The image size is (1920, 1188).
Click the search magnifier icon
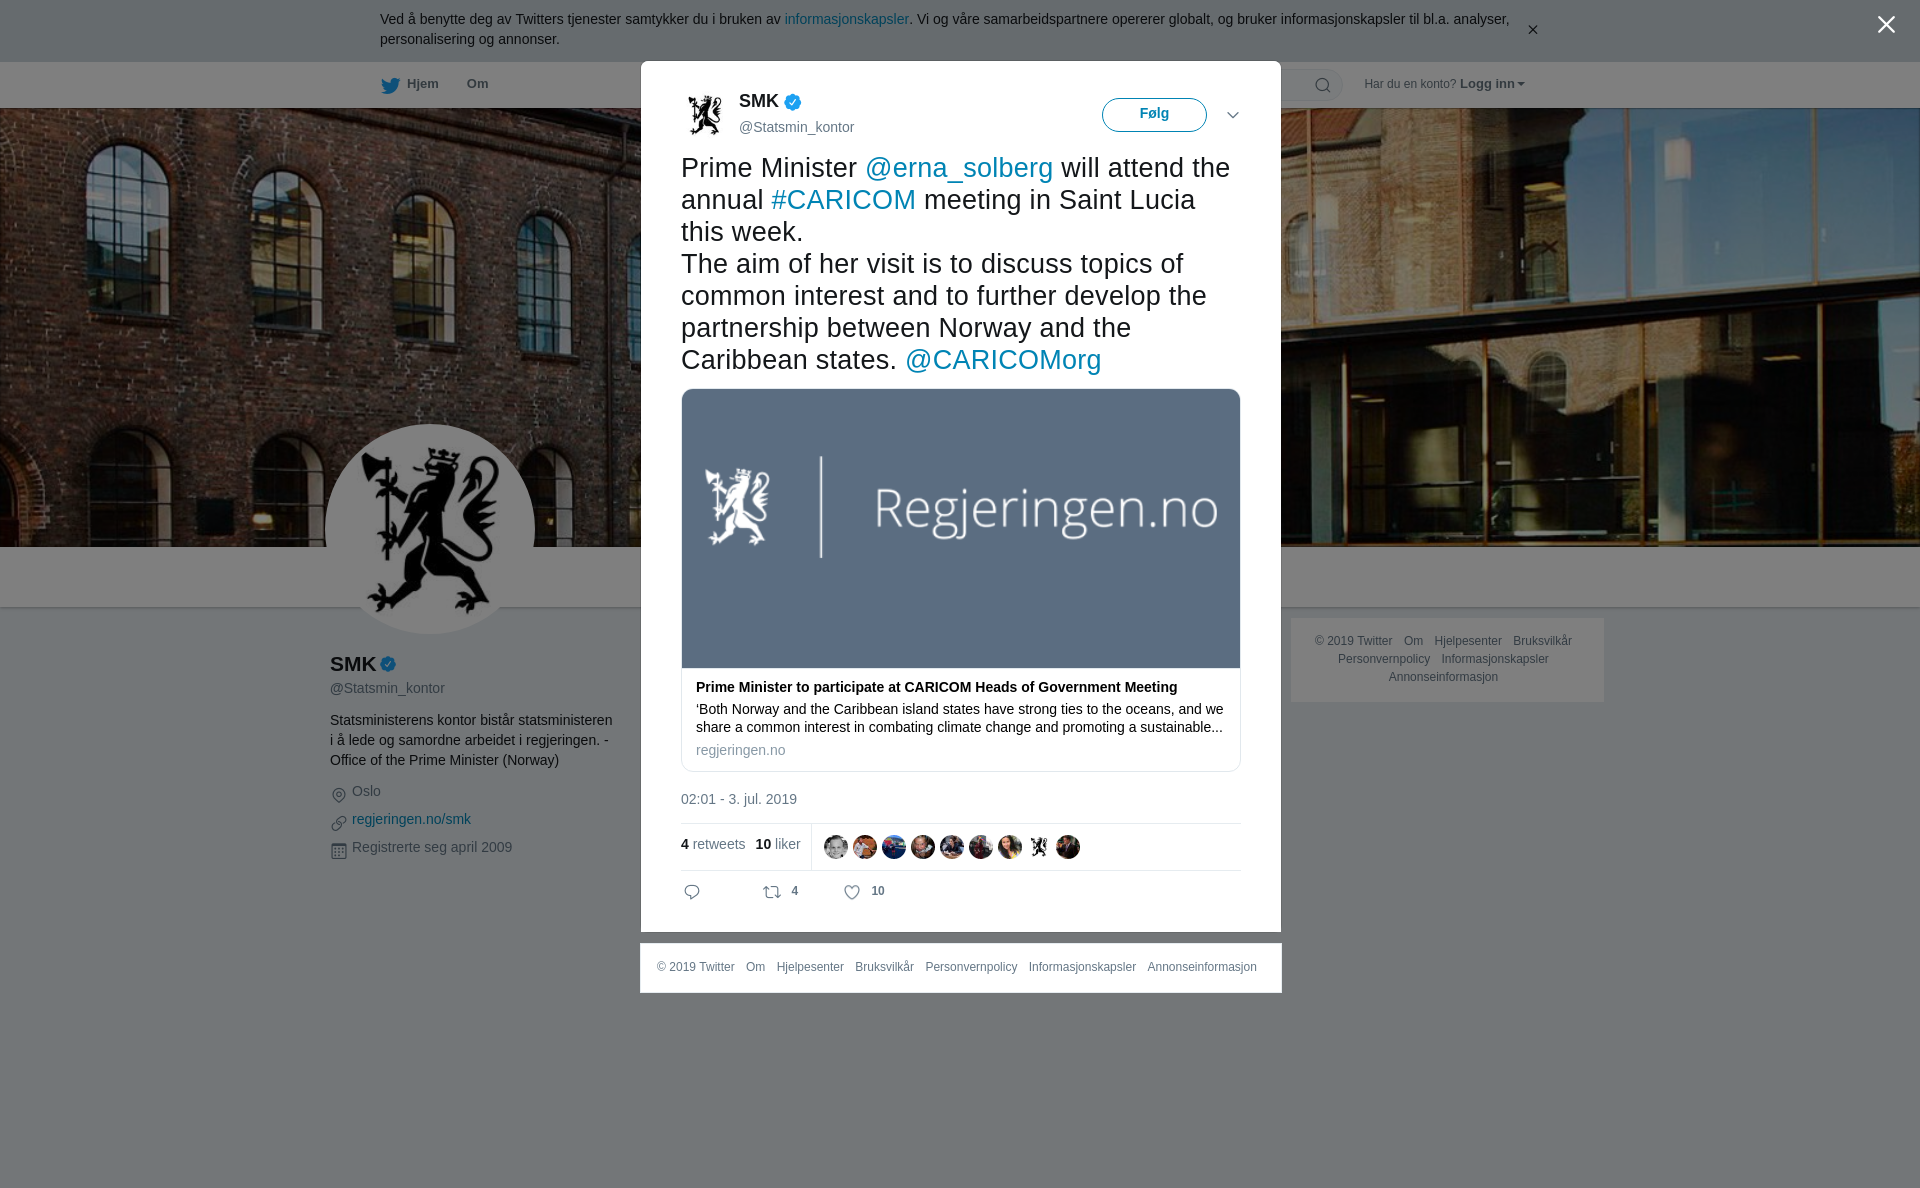point(1323,85)
